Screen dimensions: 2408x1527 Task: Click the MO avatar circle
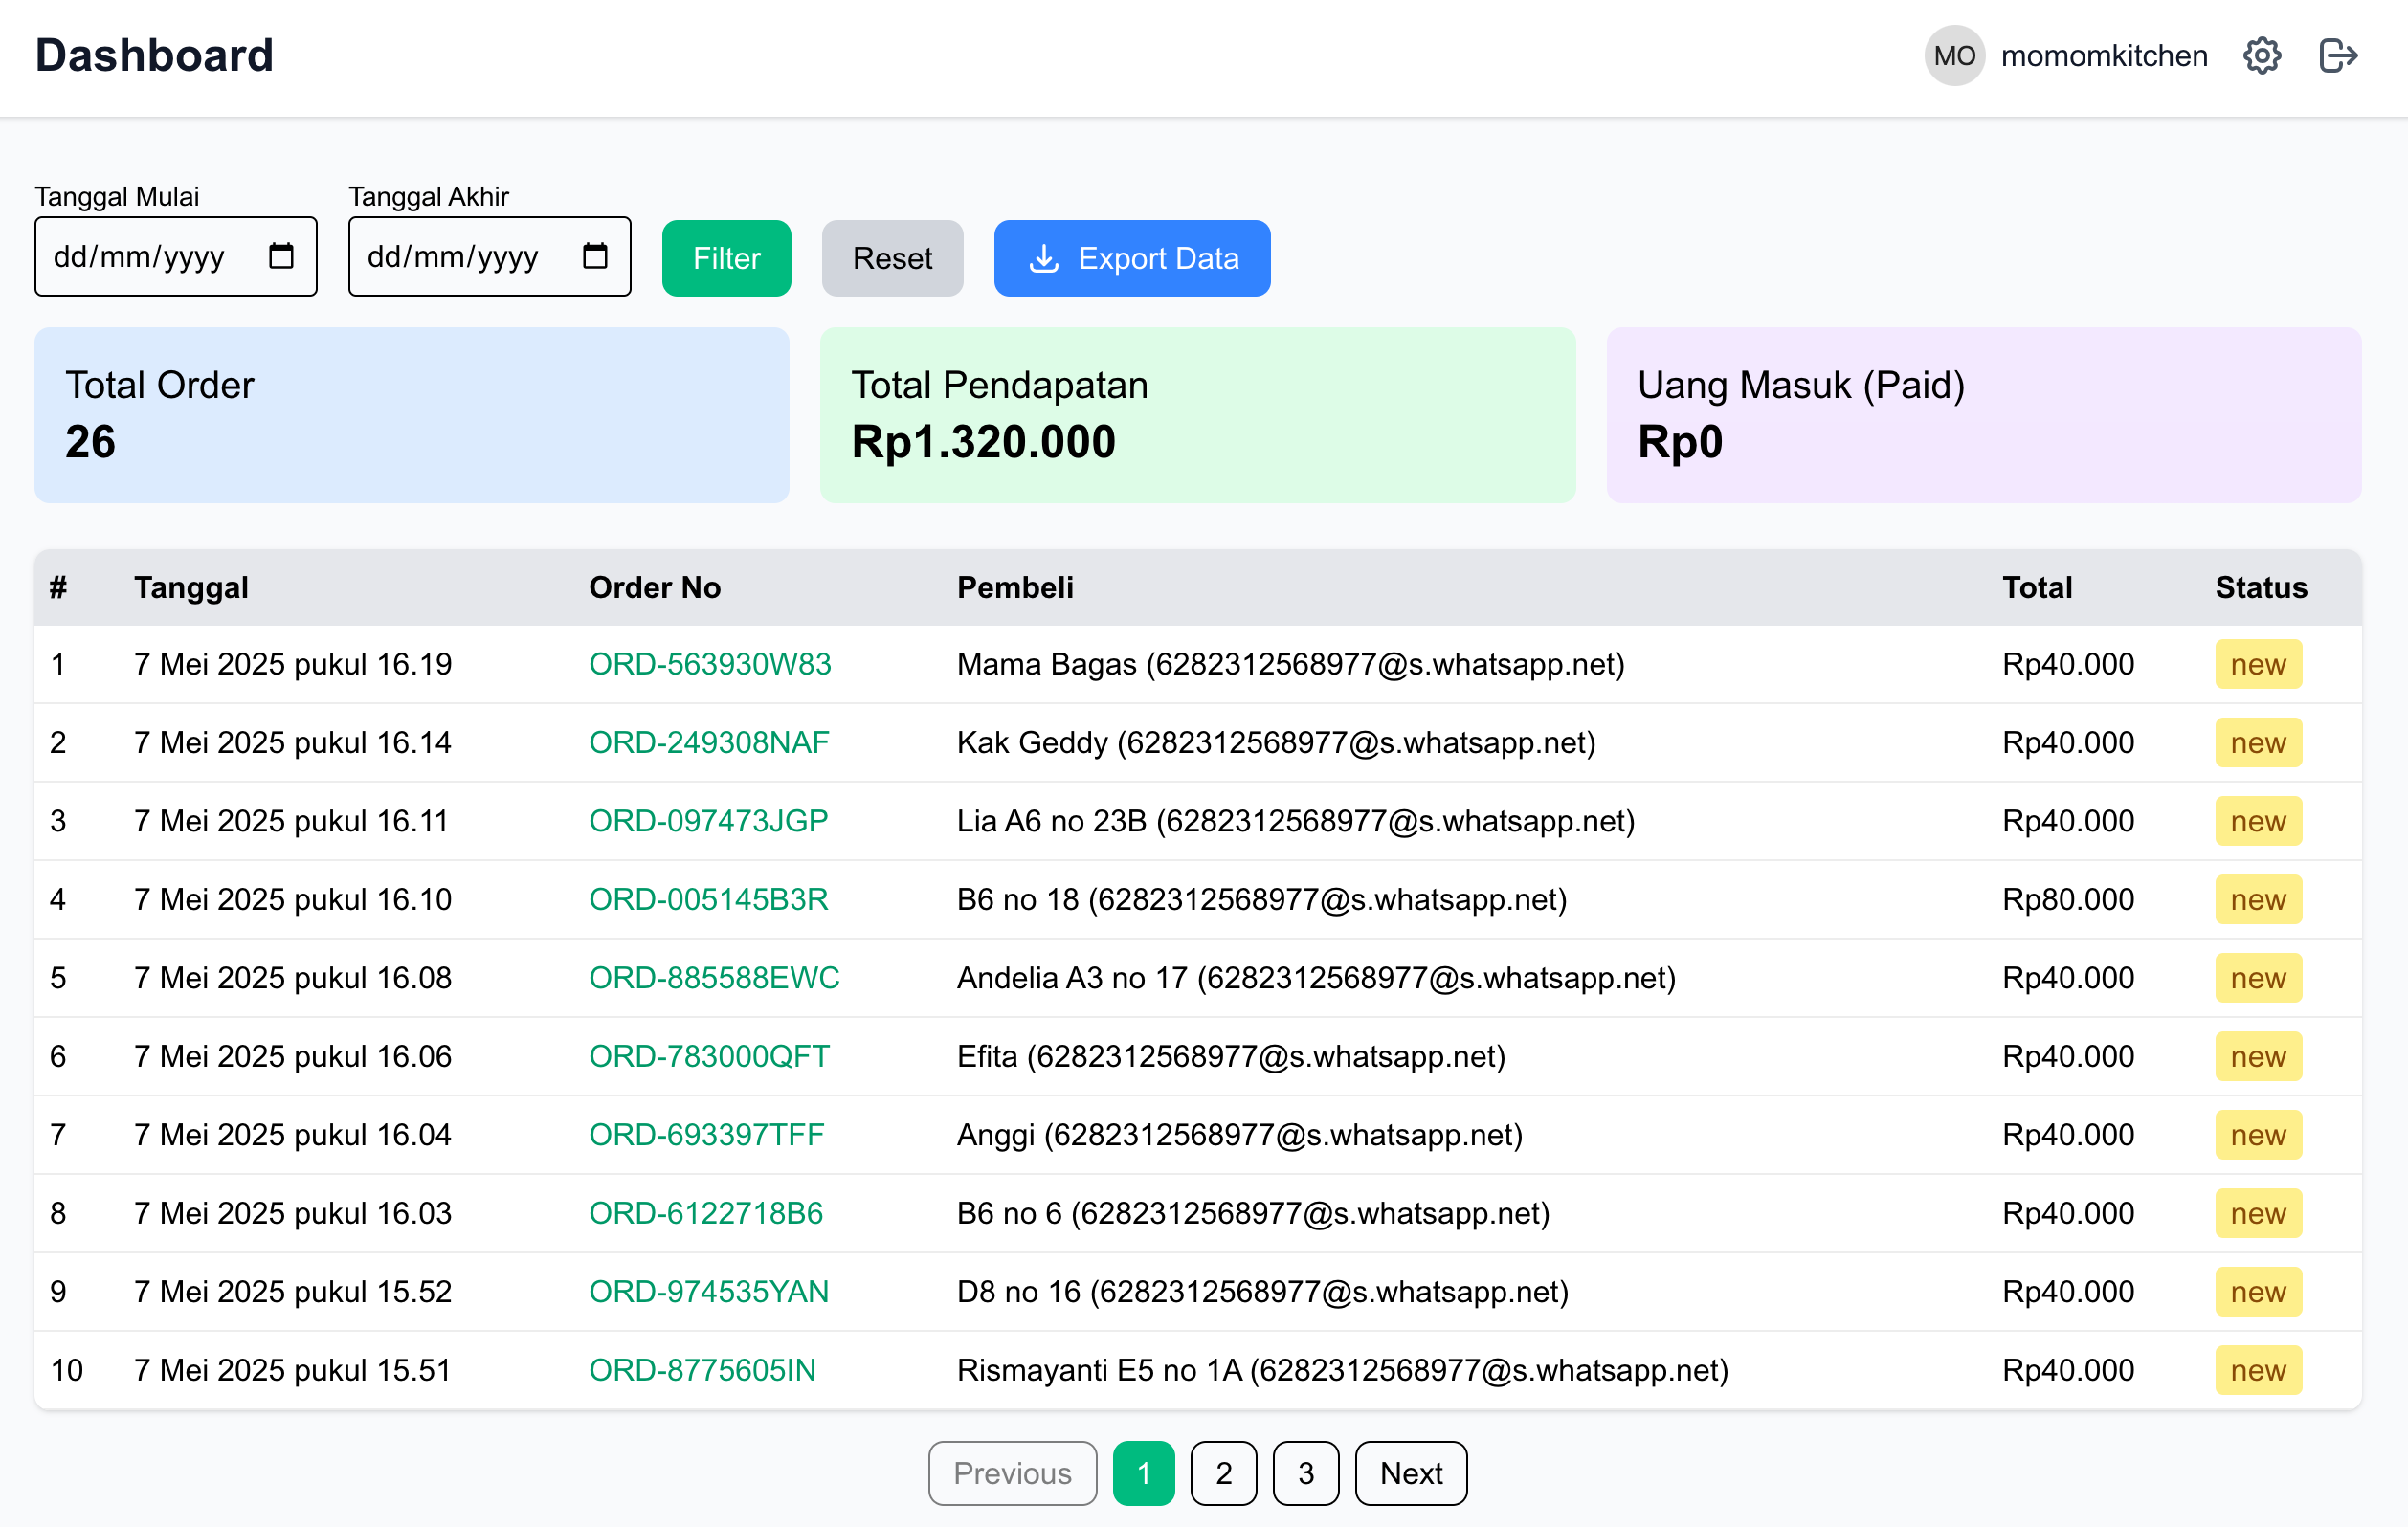1954,55
